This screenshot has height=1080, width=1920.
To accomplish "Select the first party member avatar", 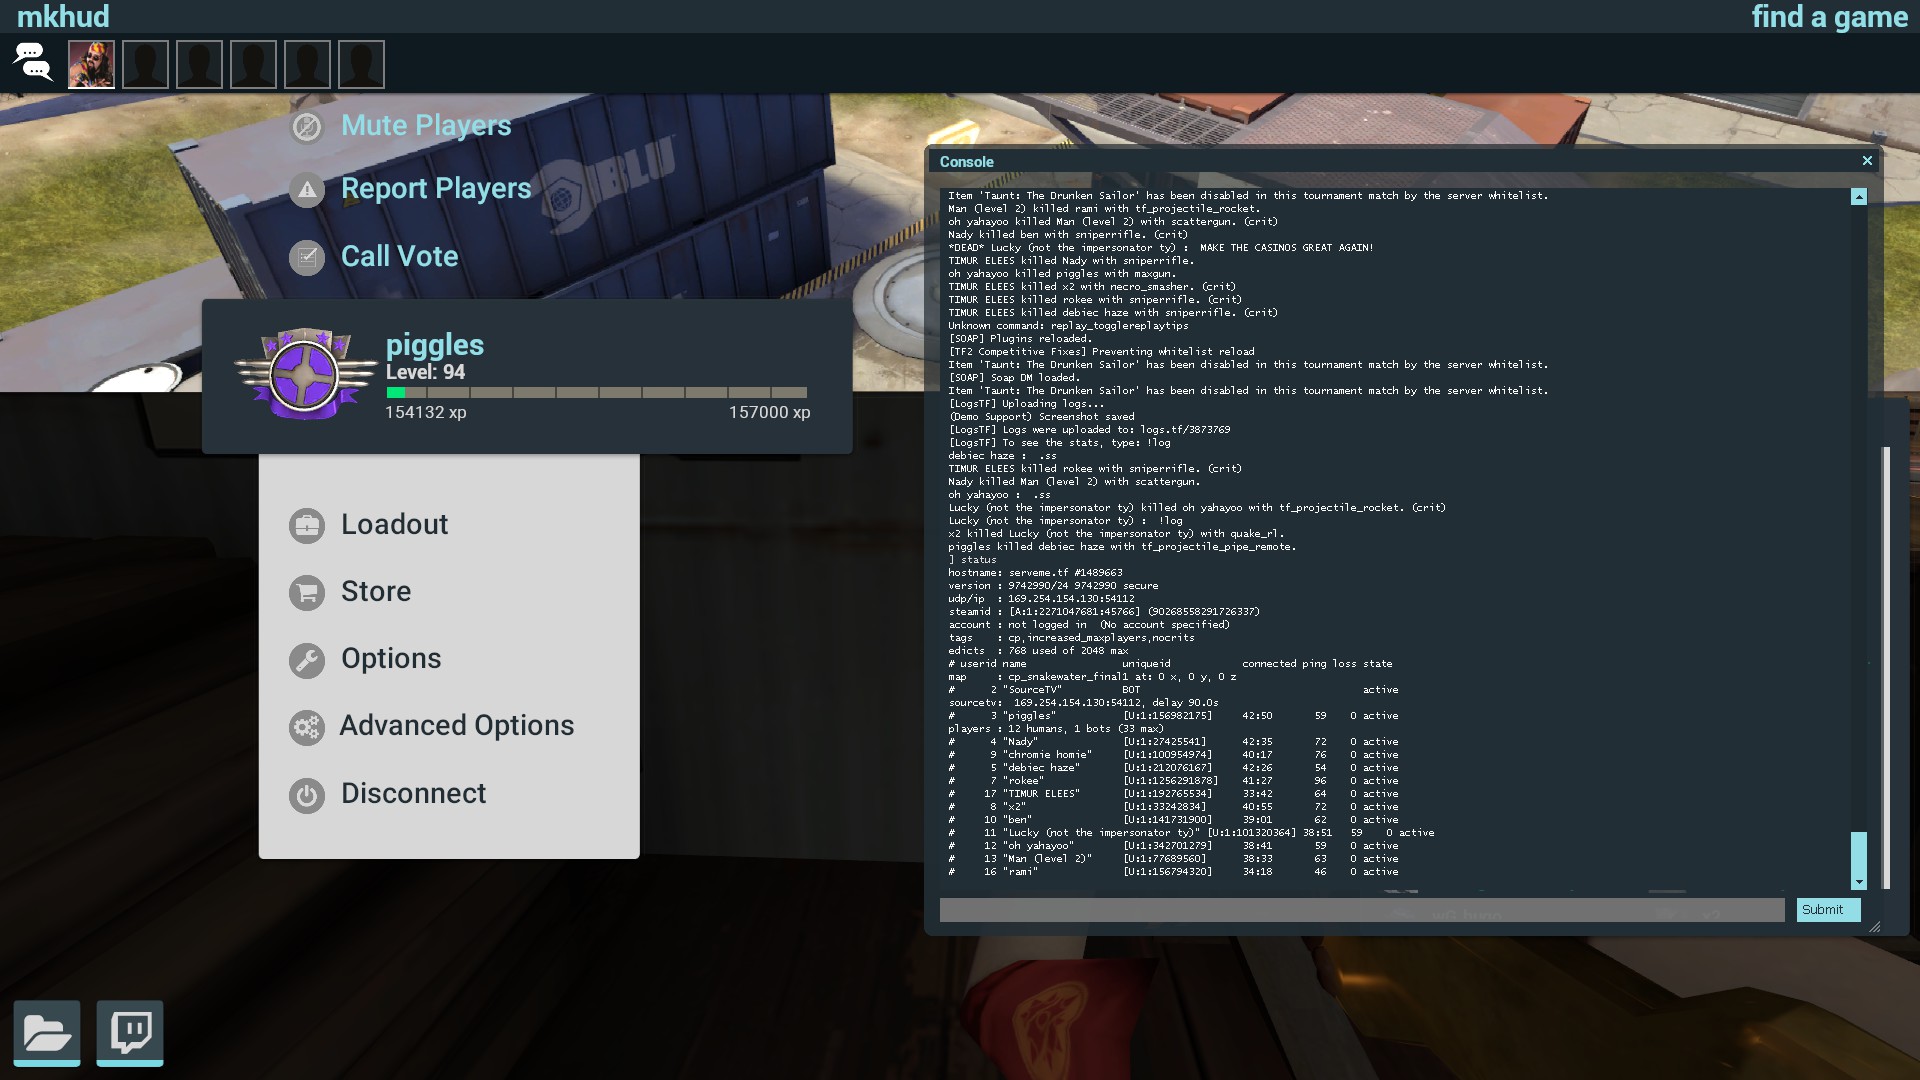I will [91, 65].
